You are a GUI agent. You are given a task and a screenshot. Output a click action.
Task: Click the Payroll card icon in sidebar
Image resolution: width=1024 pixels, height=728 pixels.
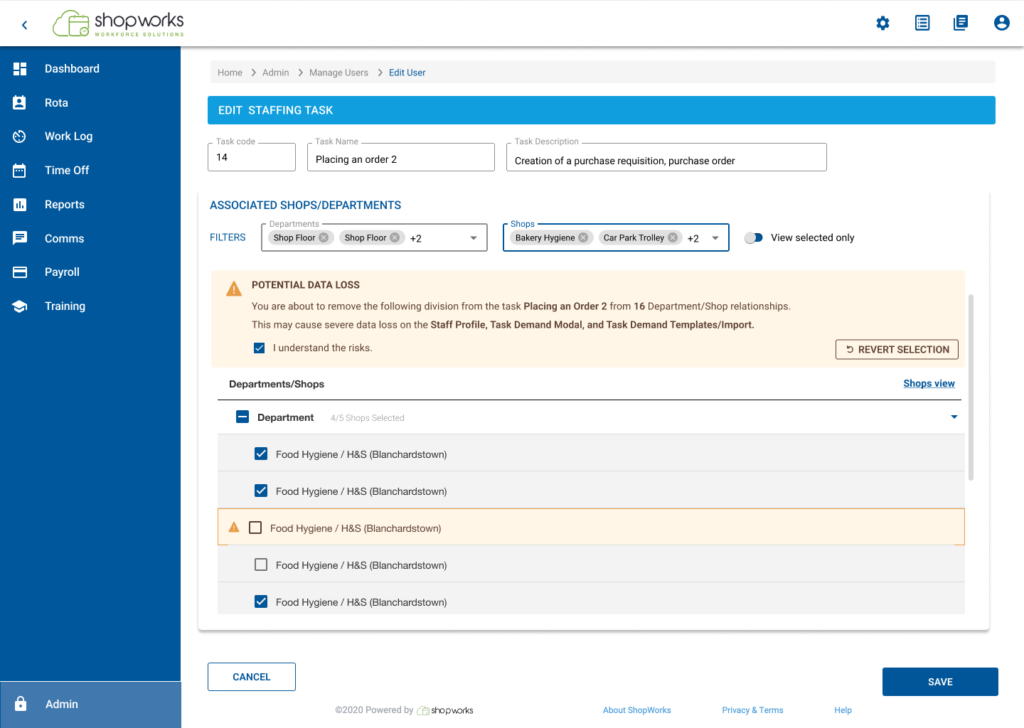click(x=19, y=272)
